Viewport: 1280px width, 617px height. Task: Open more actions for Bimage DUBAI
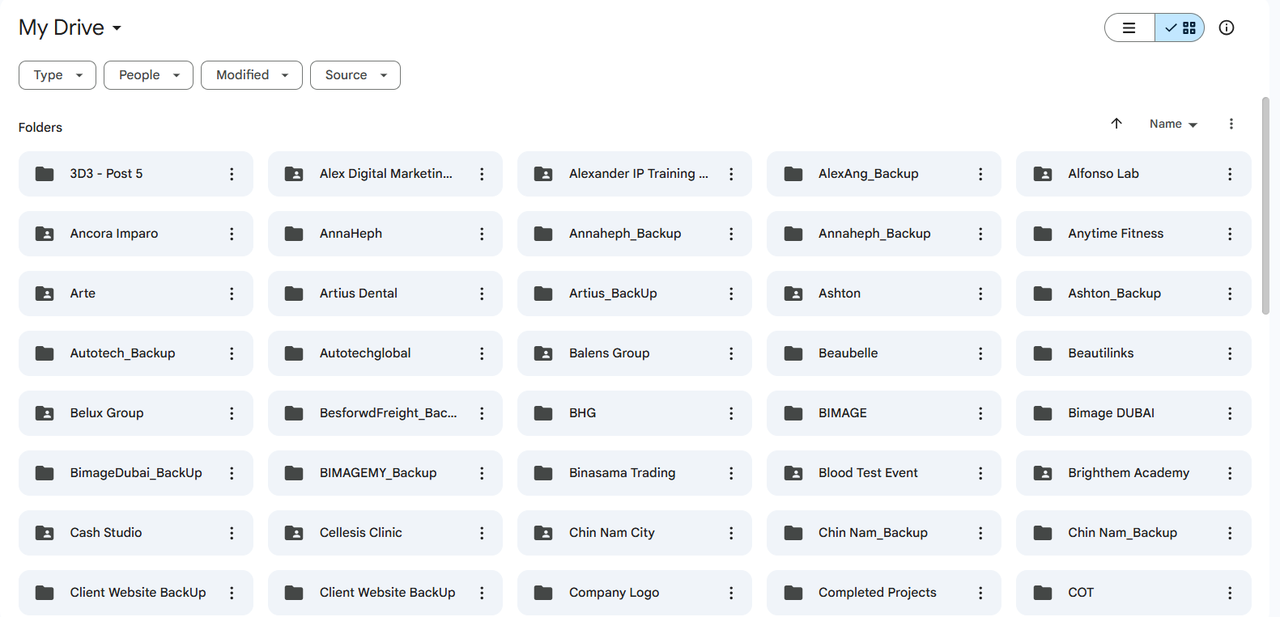click(1230, 413)
